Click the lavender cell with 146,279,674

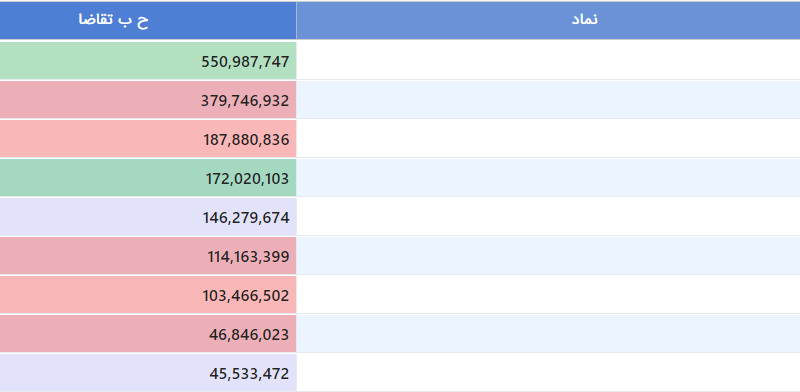148,217
